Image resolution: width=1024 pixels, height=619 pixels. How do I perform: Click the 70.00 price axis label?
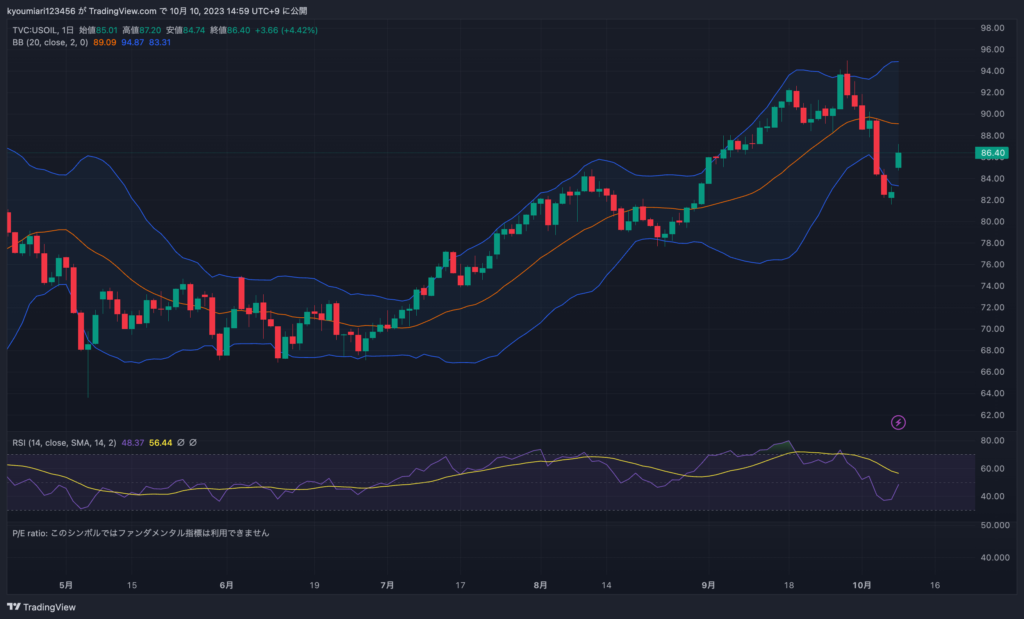coord(992,328)
